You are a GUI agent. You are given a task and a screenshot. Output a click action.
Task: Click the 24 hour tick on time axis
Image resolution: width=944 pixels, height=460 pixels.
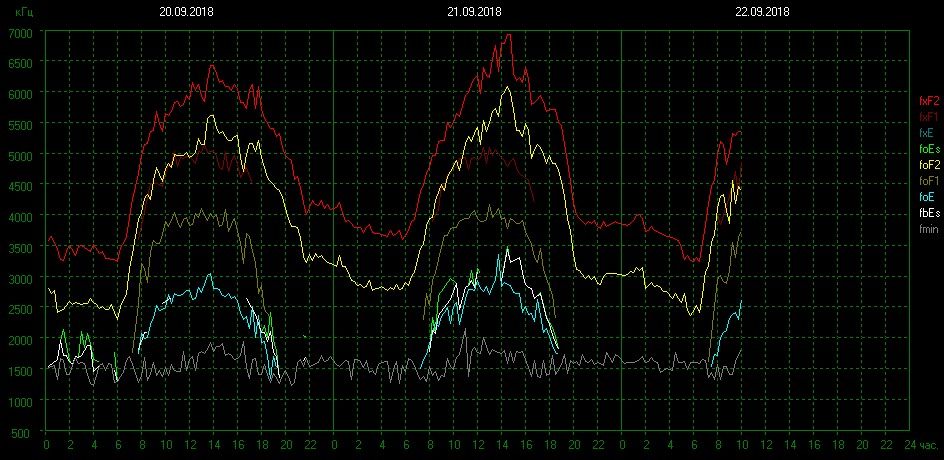(908, 445)
